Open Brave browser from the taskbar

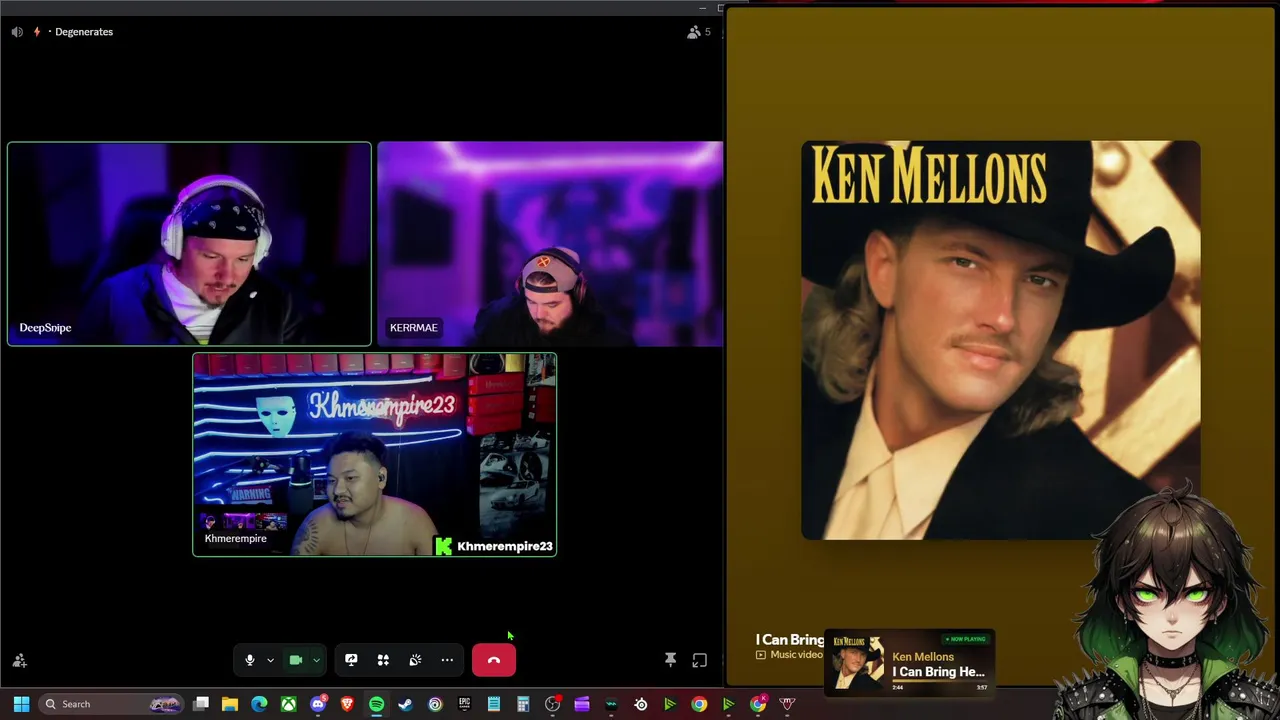click(x=347, y=704)
